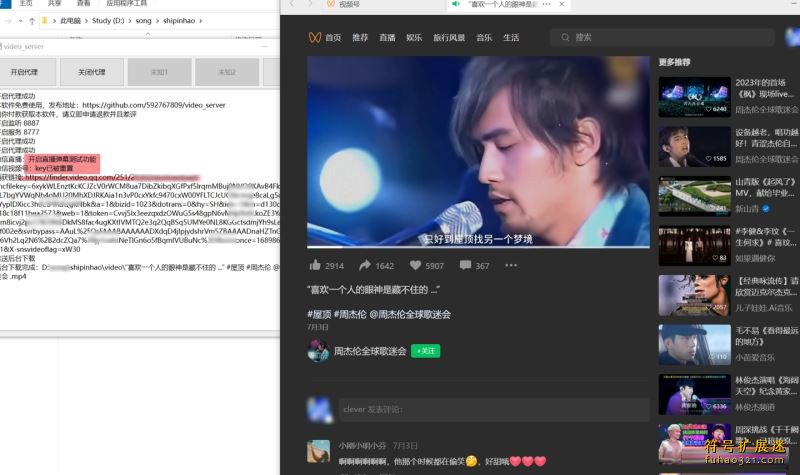Expand the chevron after 此电脑 in path
800x475 pixels.
[x=86, y=21]
